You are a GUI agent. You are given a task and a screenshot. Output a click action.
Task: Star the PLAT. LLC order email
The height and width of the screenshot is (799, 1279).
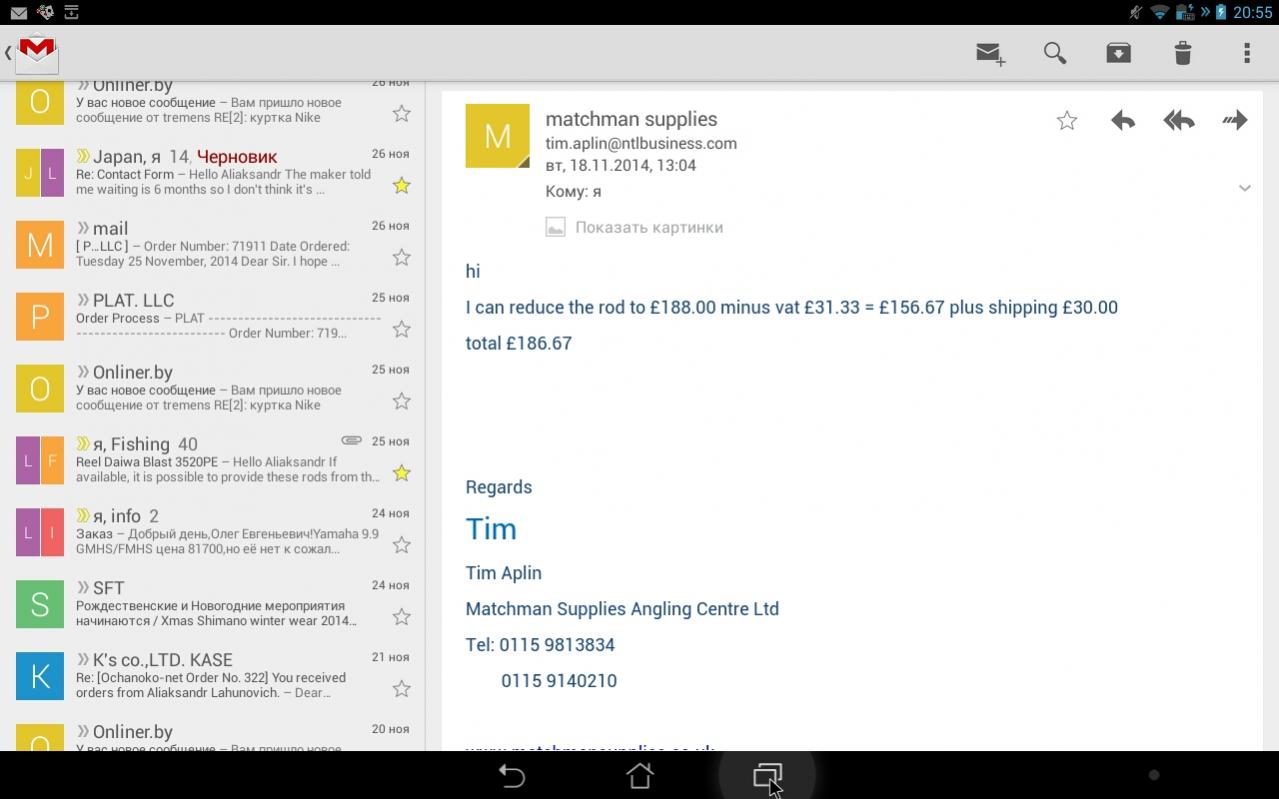coord(401,329)
